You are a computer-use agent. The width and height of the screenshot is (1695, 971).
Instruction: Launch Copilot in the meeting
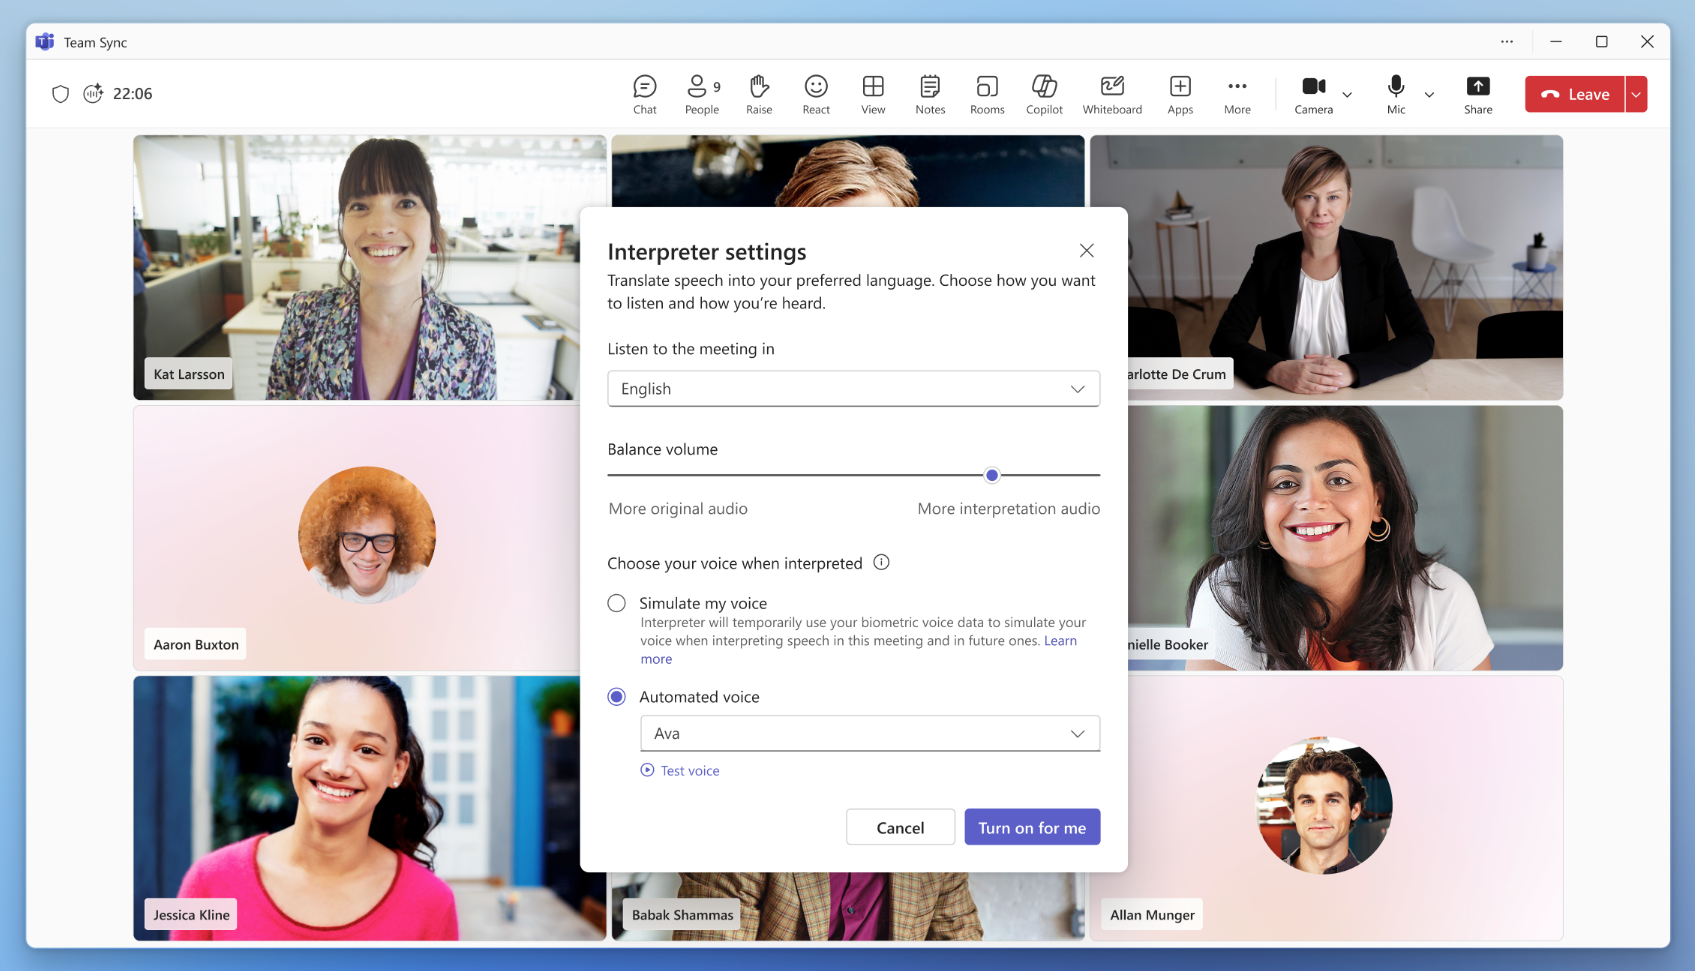[x=1044, y=95]
